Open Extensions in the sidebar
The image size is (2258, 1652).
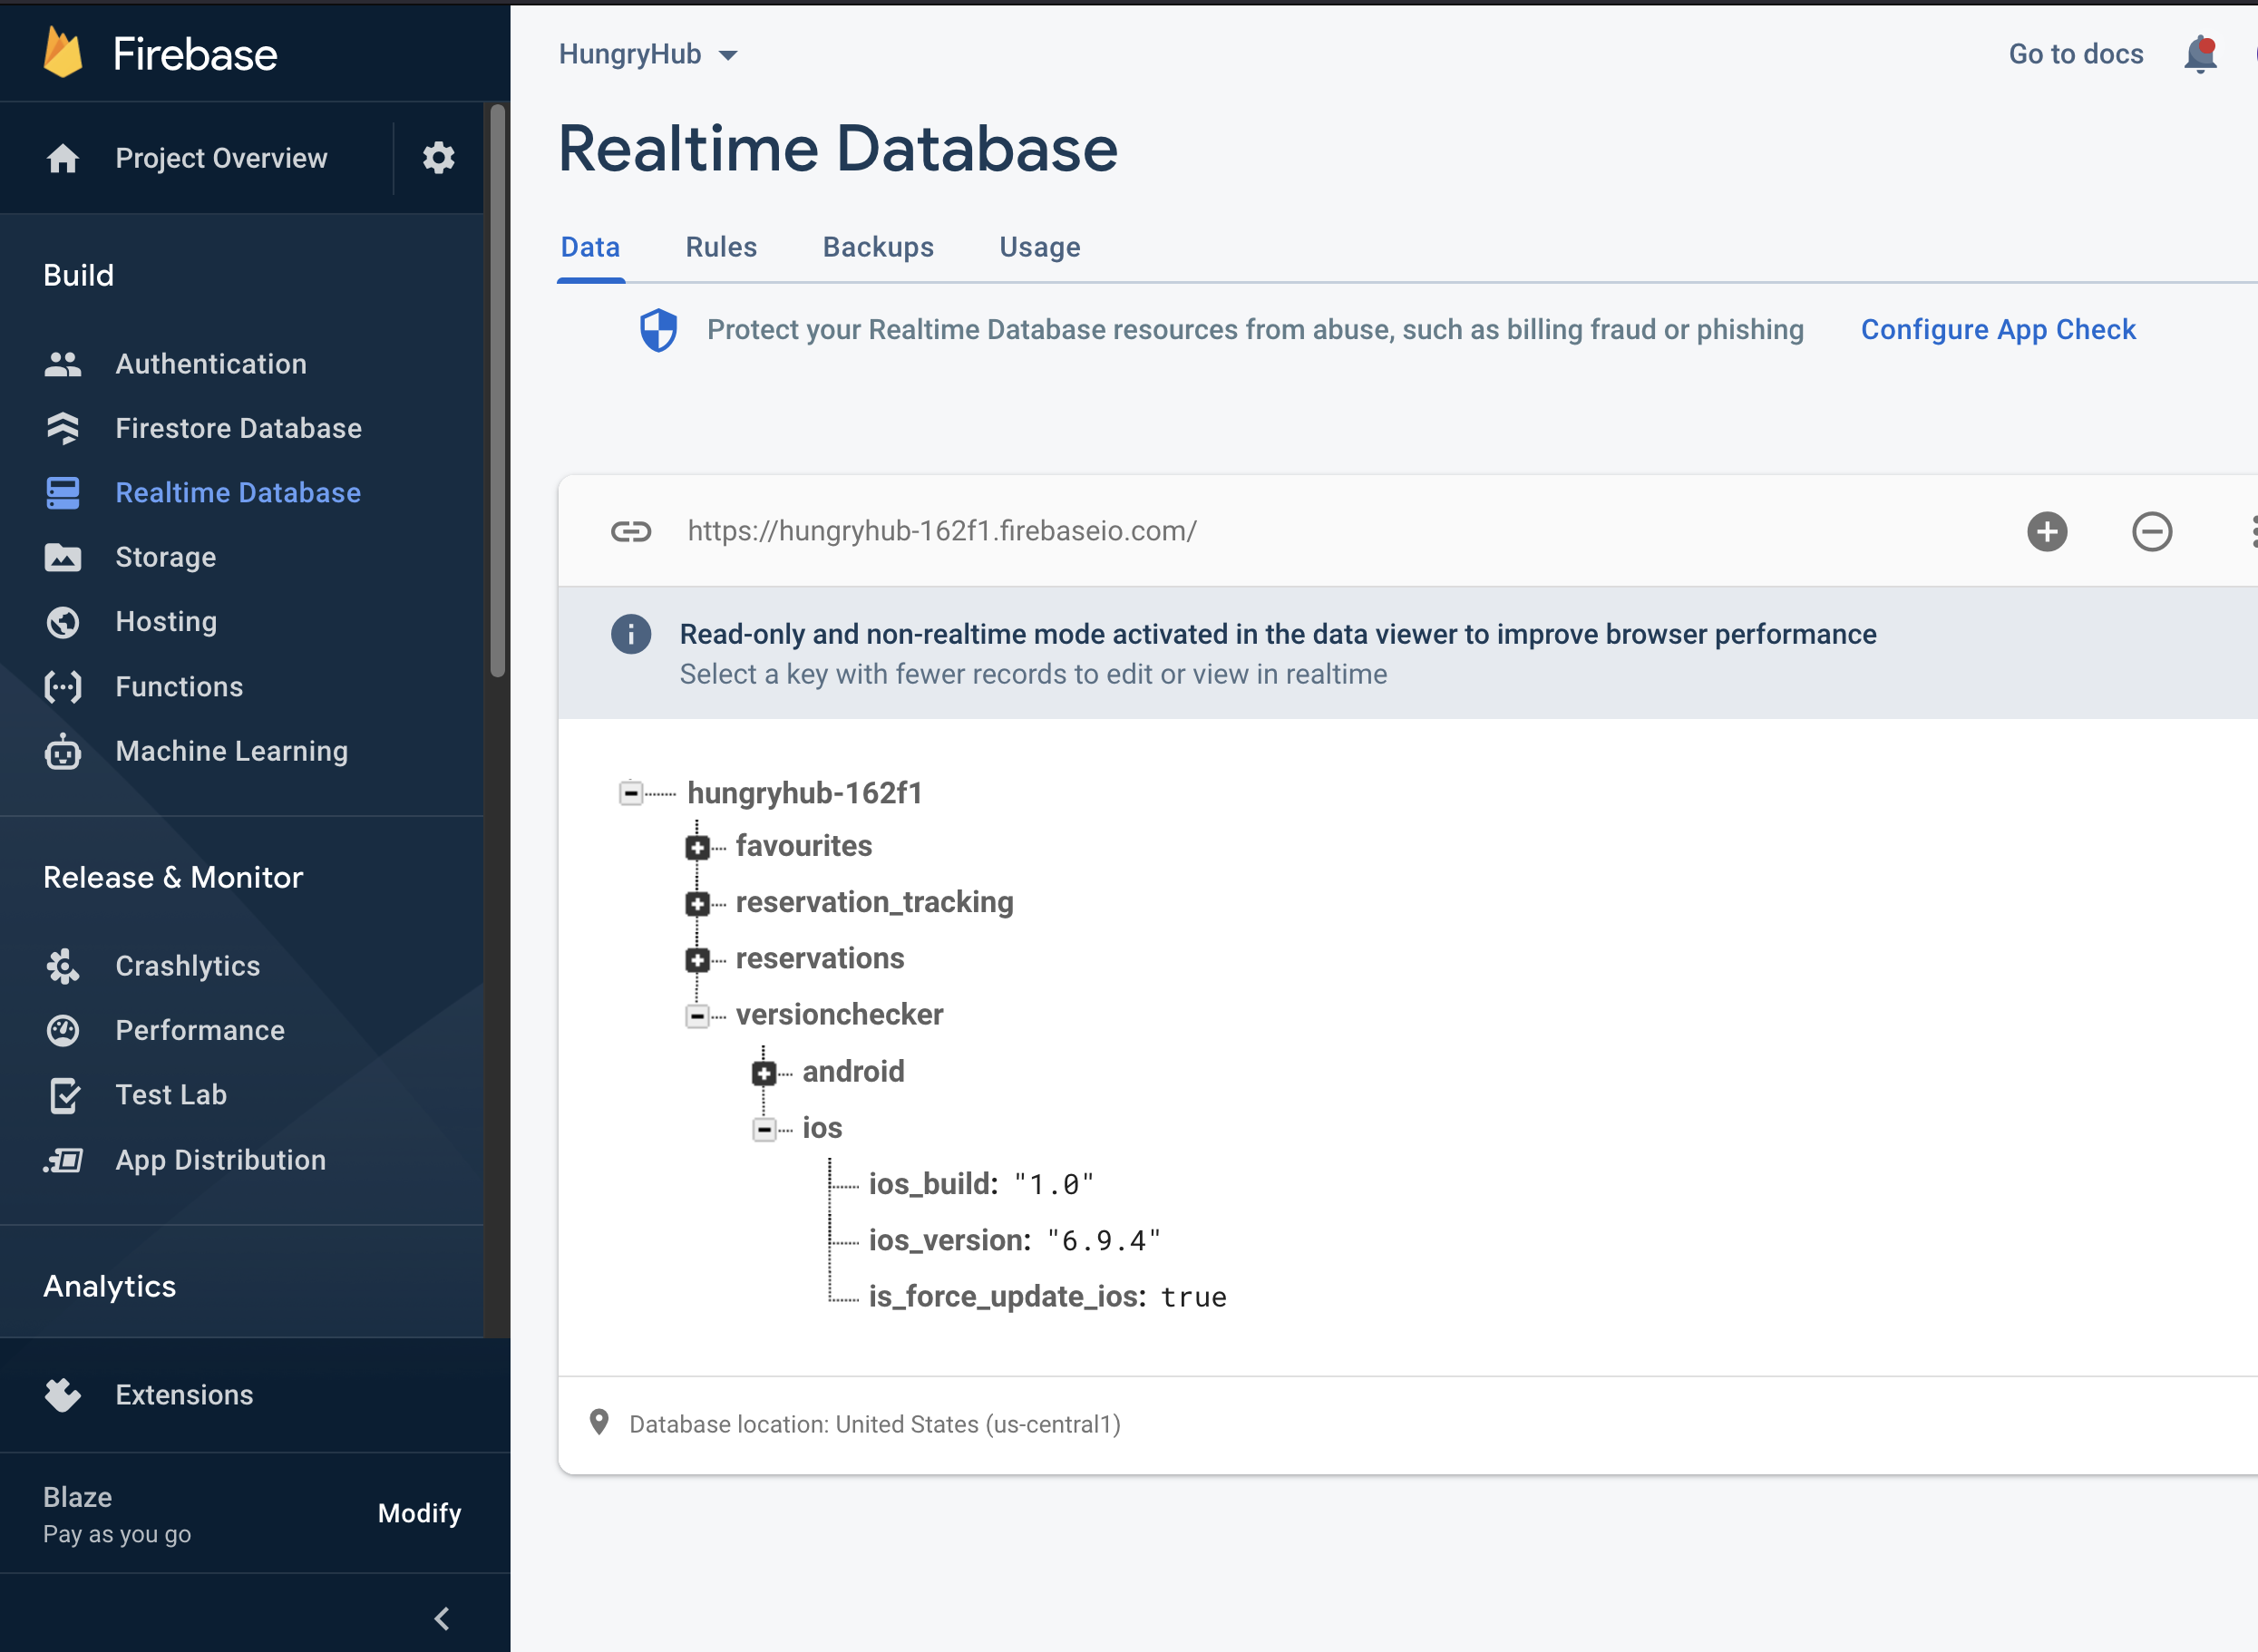184,1395
